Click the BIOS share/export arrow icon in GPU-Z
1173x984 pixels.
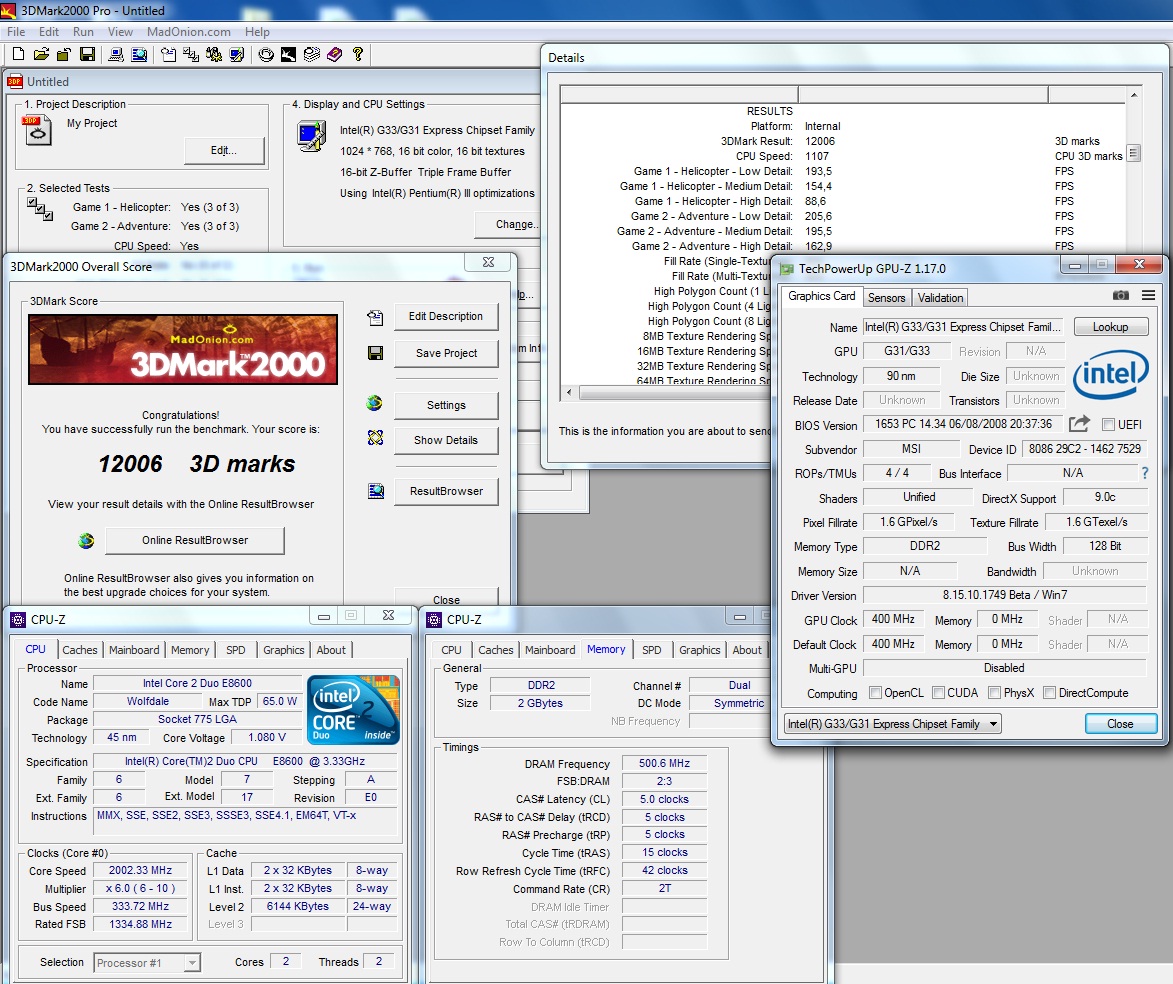1079,424
